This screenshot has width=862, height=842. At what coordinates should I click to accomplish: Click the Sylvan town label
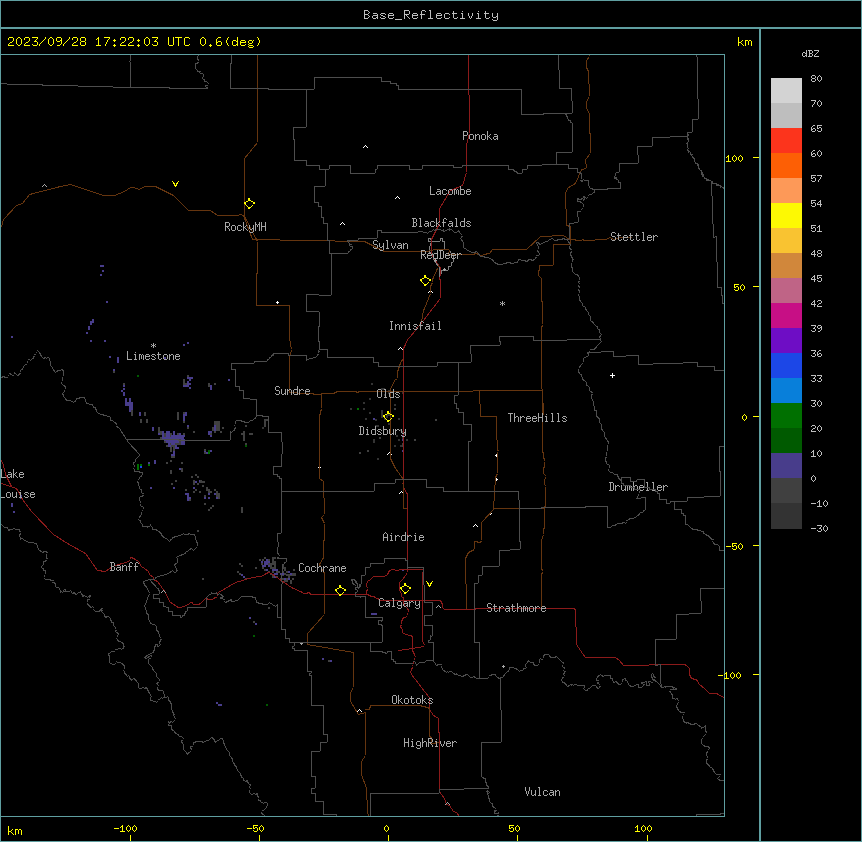(390, 245)
